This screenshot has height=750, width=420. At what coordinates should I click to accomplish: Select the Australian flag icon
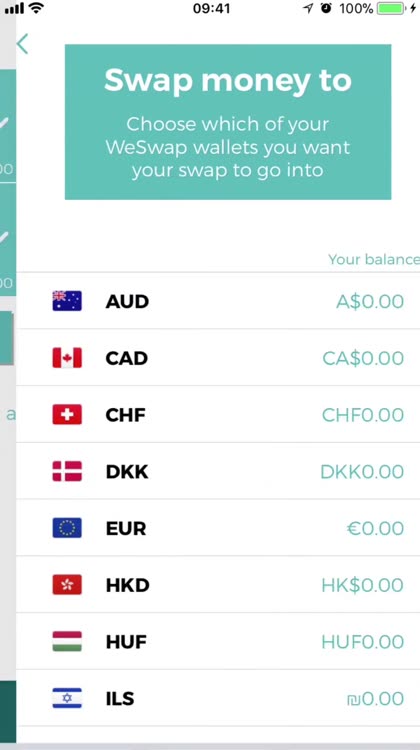tap(67, 301)
